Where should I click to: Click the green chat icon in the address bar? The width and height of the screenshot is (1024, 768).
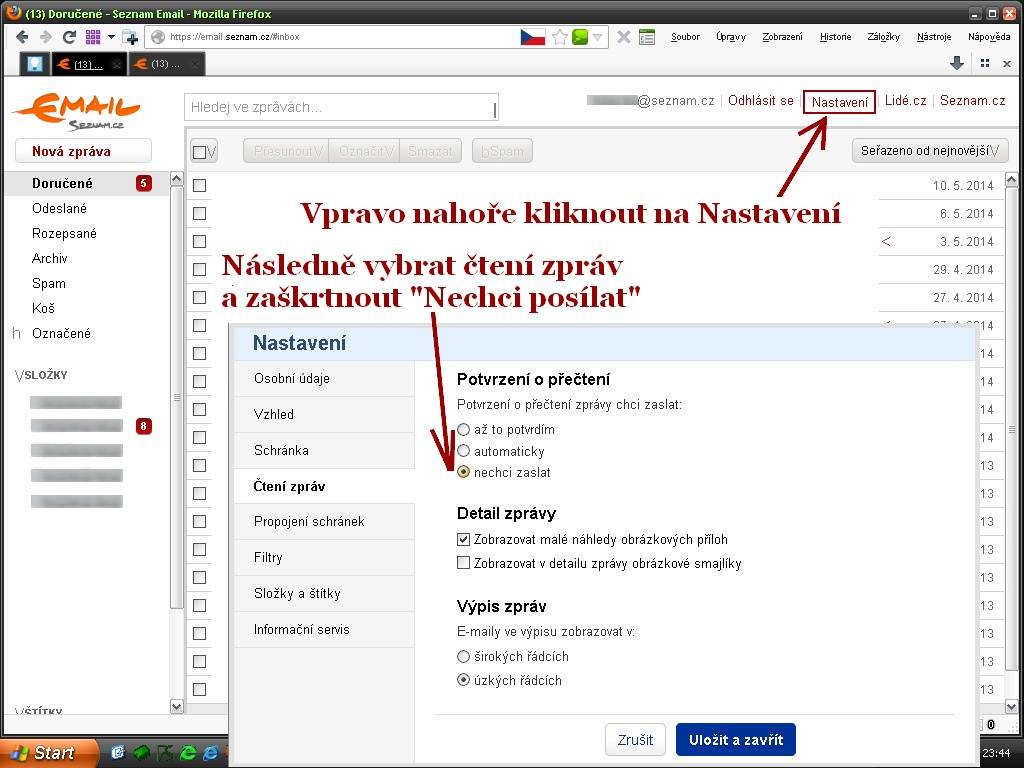(x=579, y=37)
